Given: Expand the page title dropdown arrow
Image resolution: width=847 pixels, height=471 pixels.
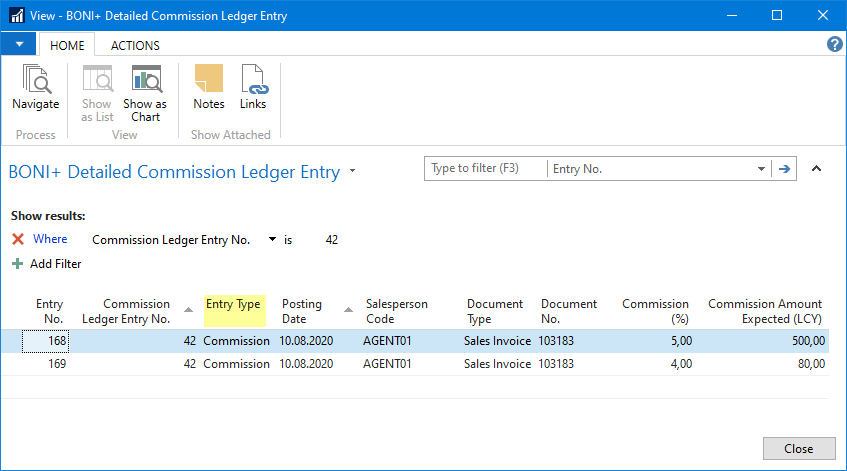Looking at the screenshot, I should [x=352, y=172].
